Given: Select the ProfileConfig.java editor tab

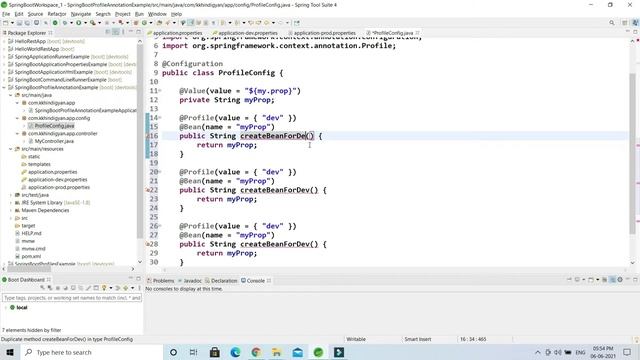Looking at the screenshot, I should click(x=392, y=33).
